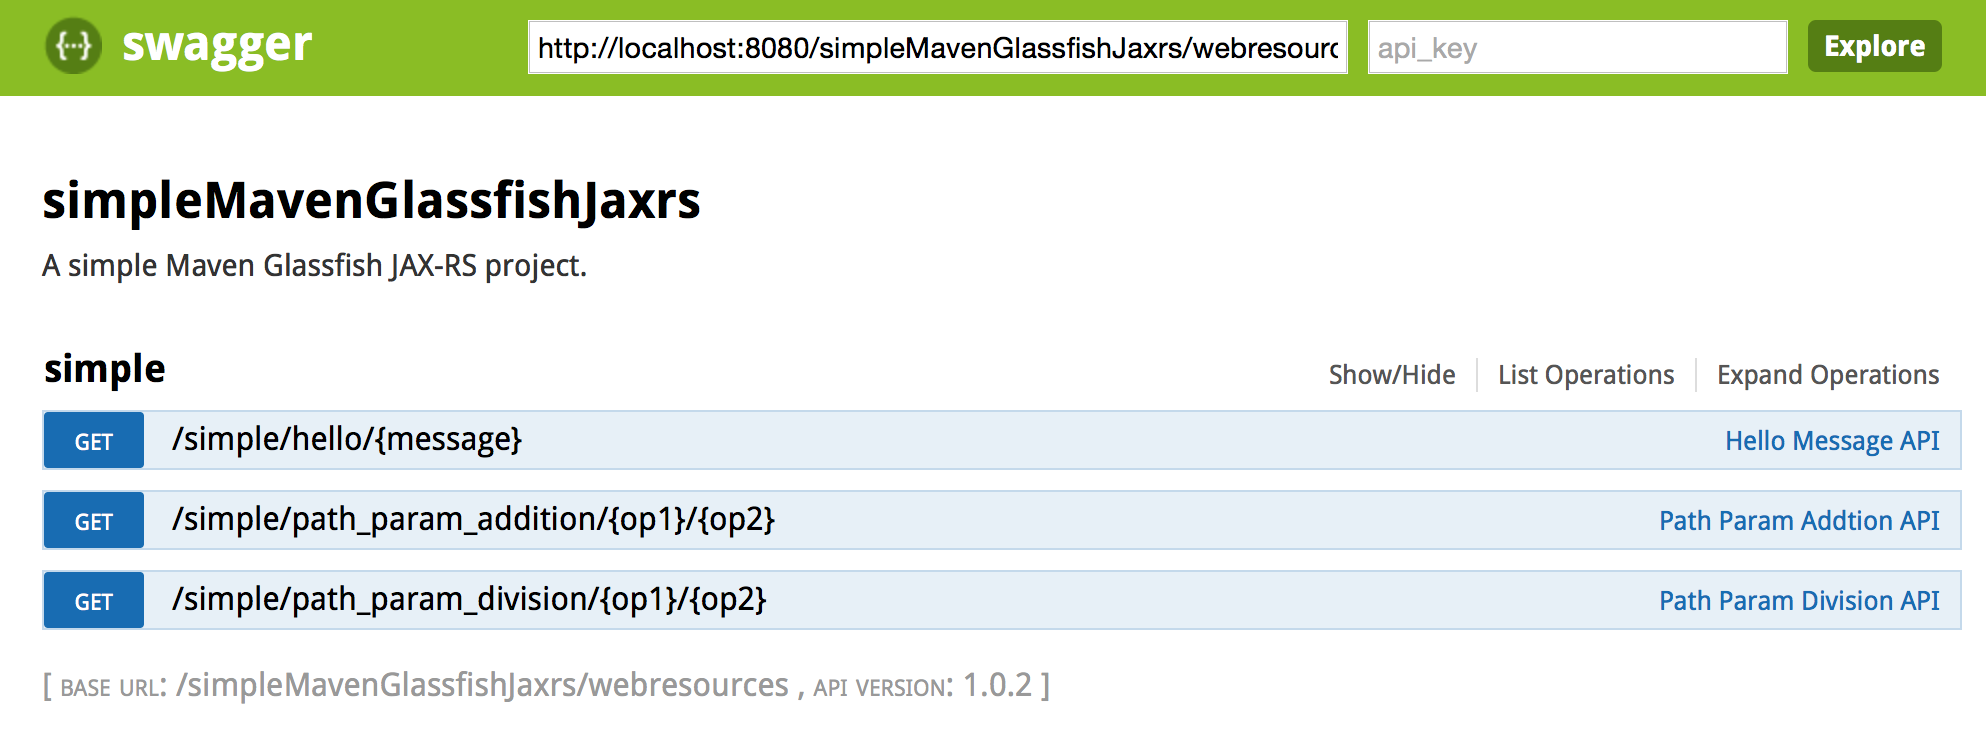The width and height of the screenshot is (1986, 752).
Task: Click the GET badge for path_param_addition endpoint
Action: click(x=92, y=520)
